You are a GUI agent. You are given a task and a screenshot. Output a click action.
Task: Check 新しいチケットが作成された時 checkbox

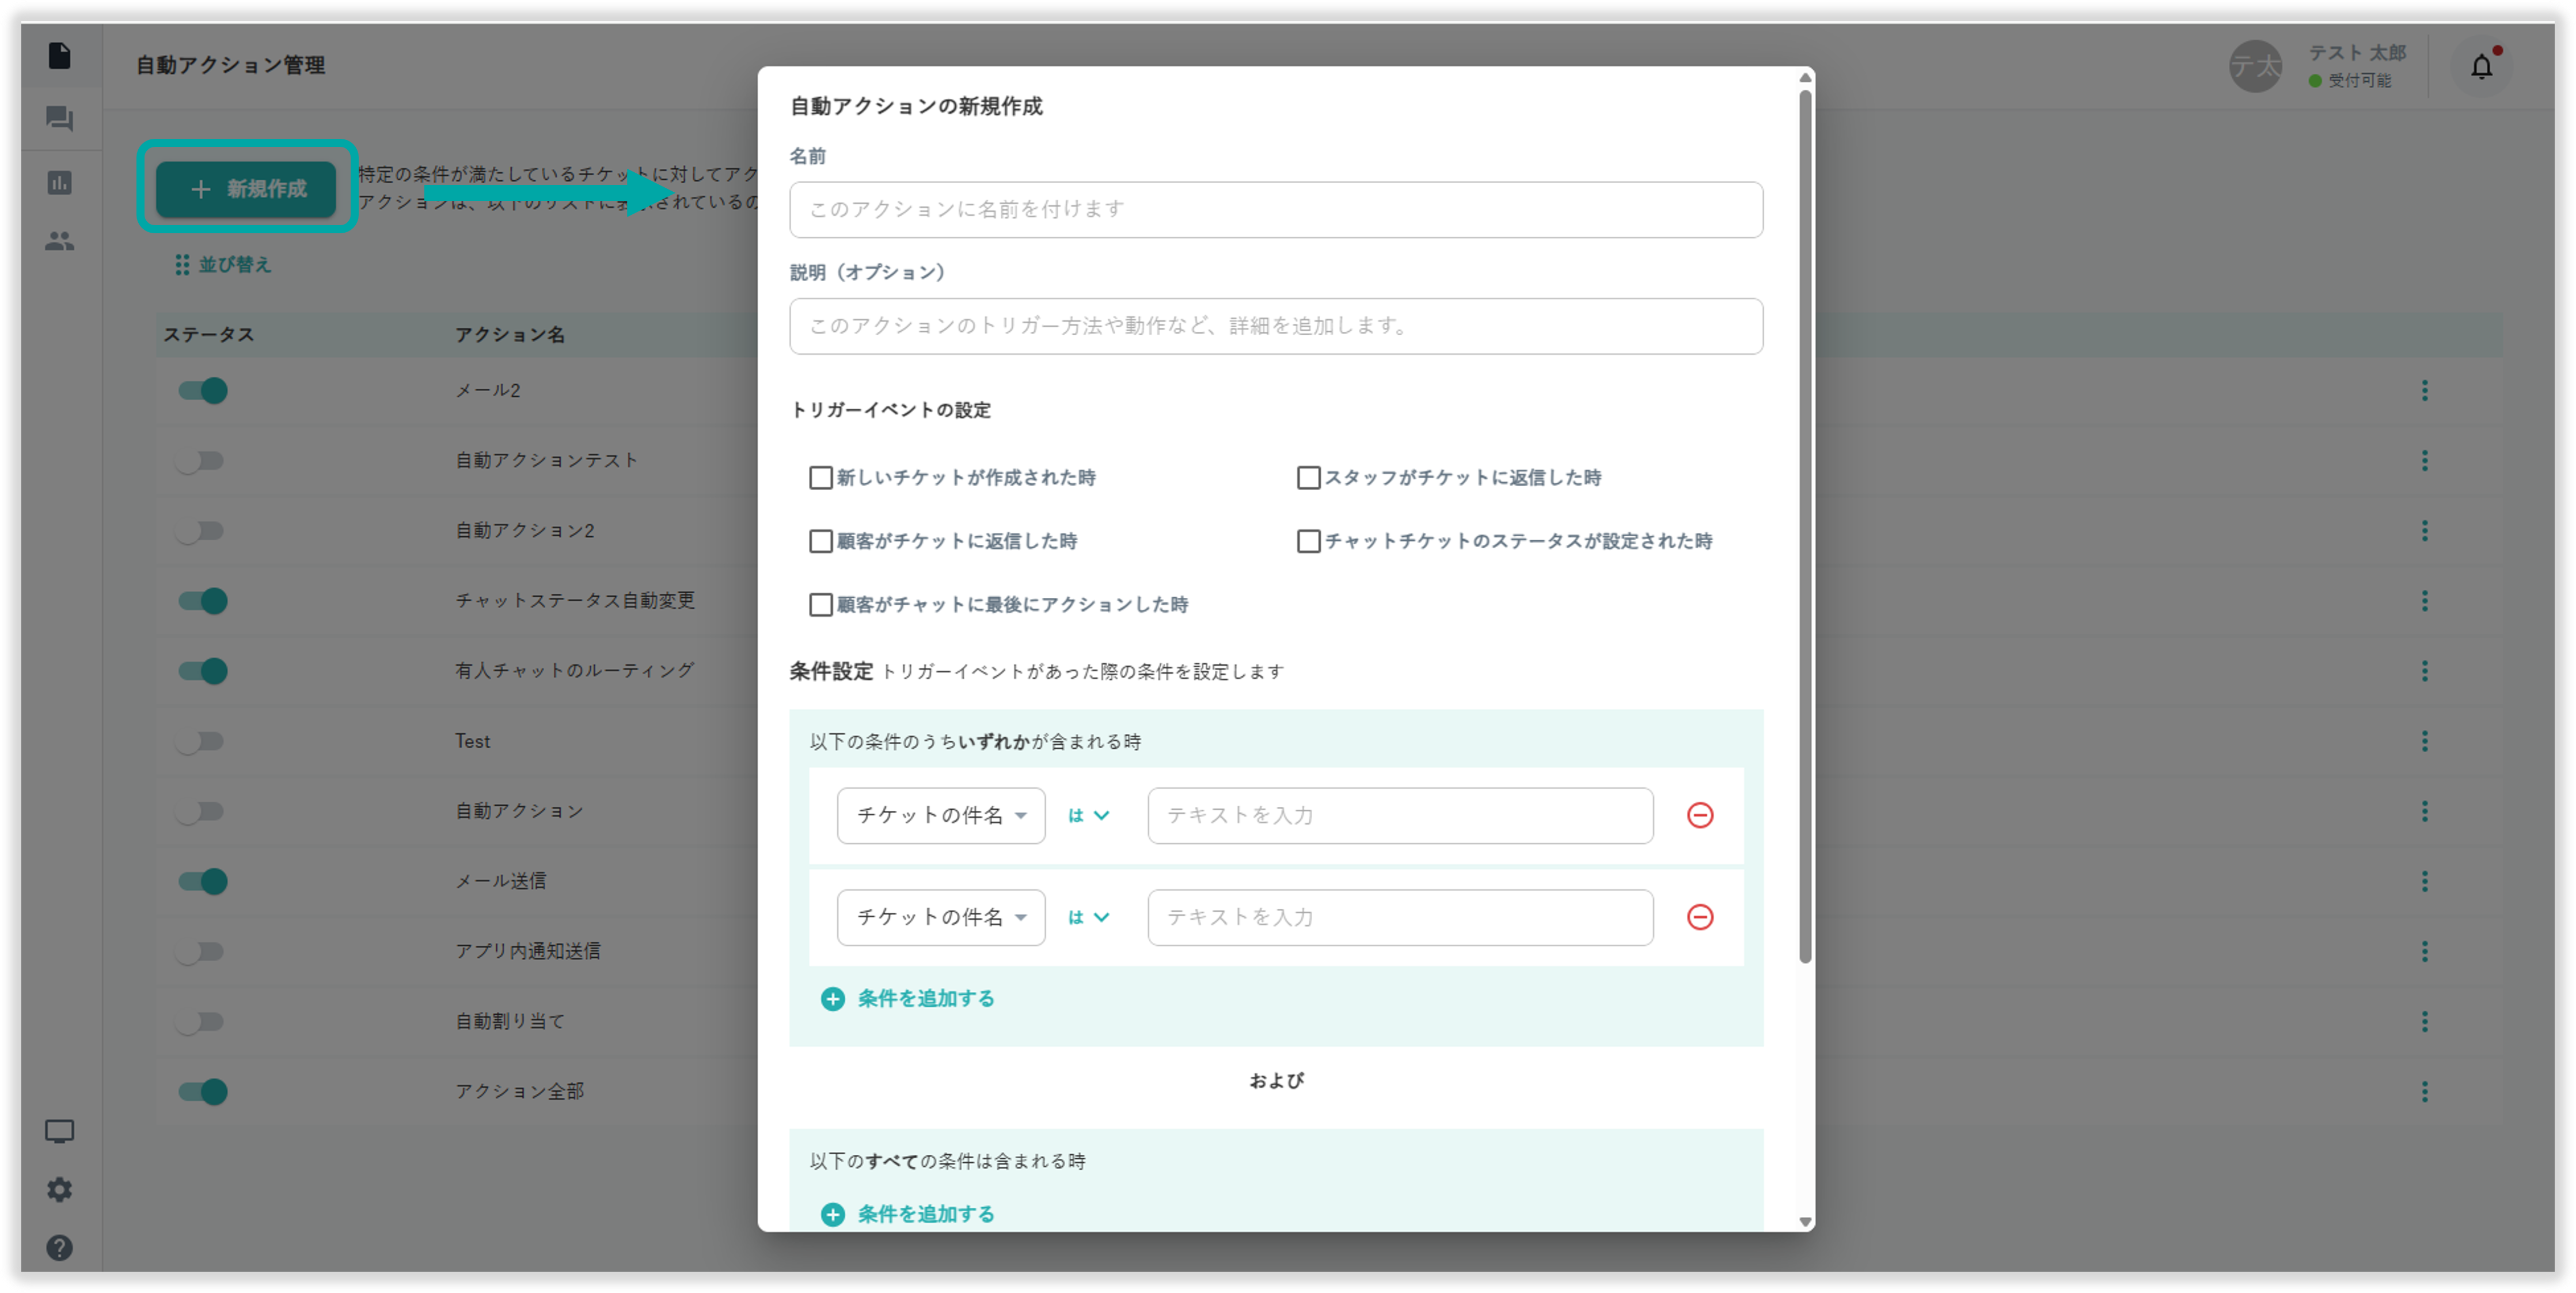click(820, 478)
